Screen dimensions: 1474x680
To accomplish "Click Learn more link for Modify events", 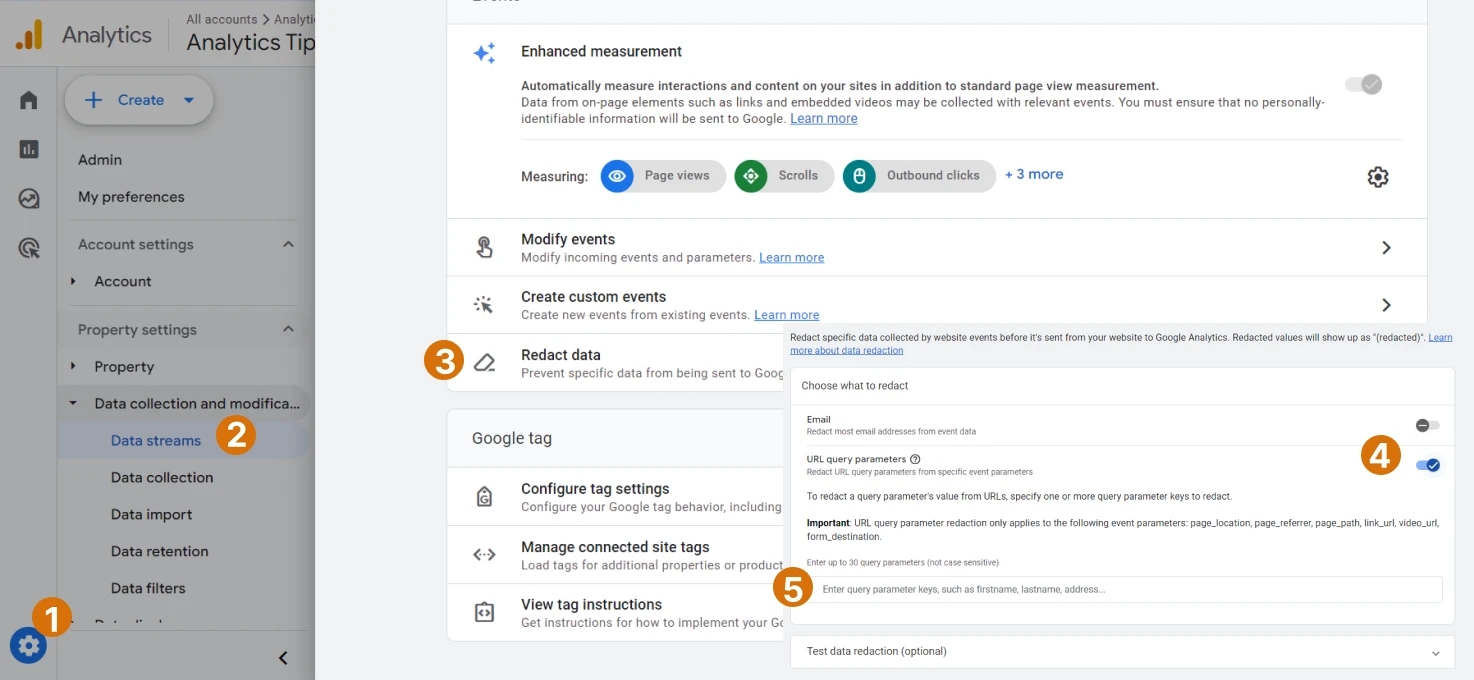I will [792, 258].
